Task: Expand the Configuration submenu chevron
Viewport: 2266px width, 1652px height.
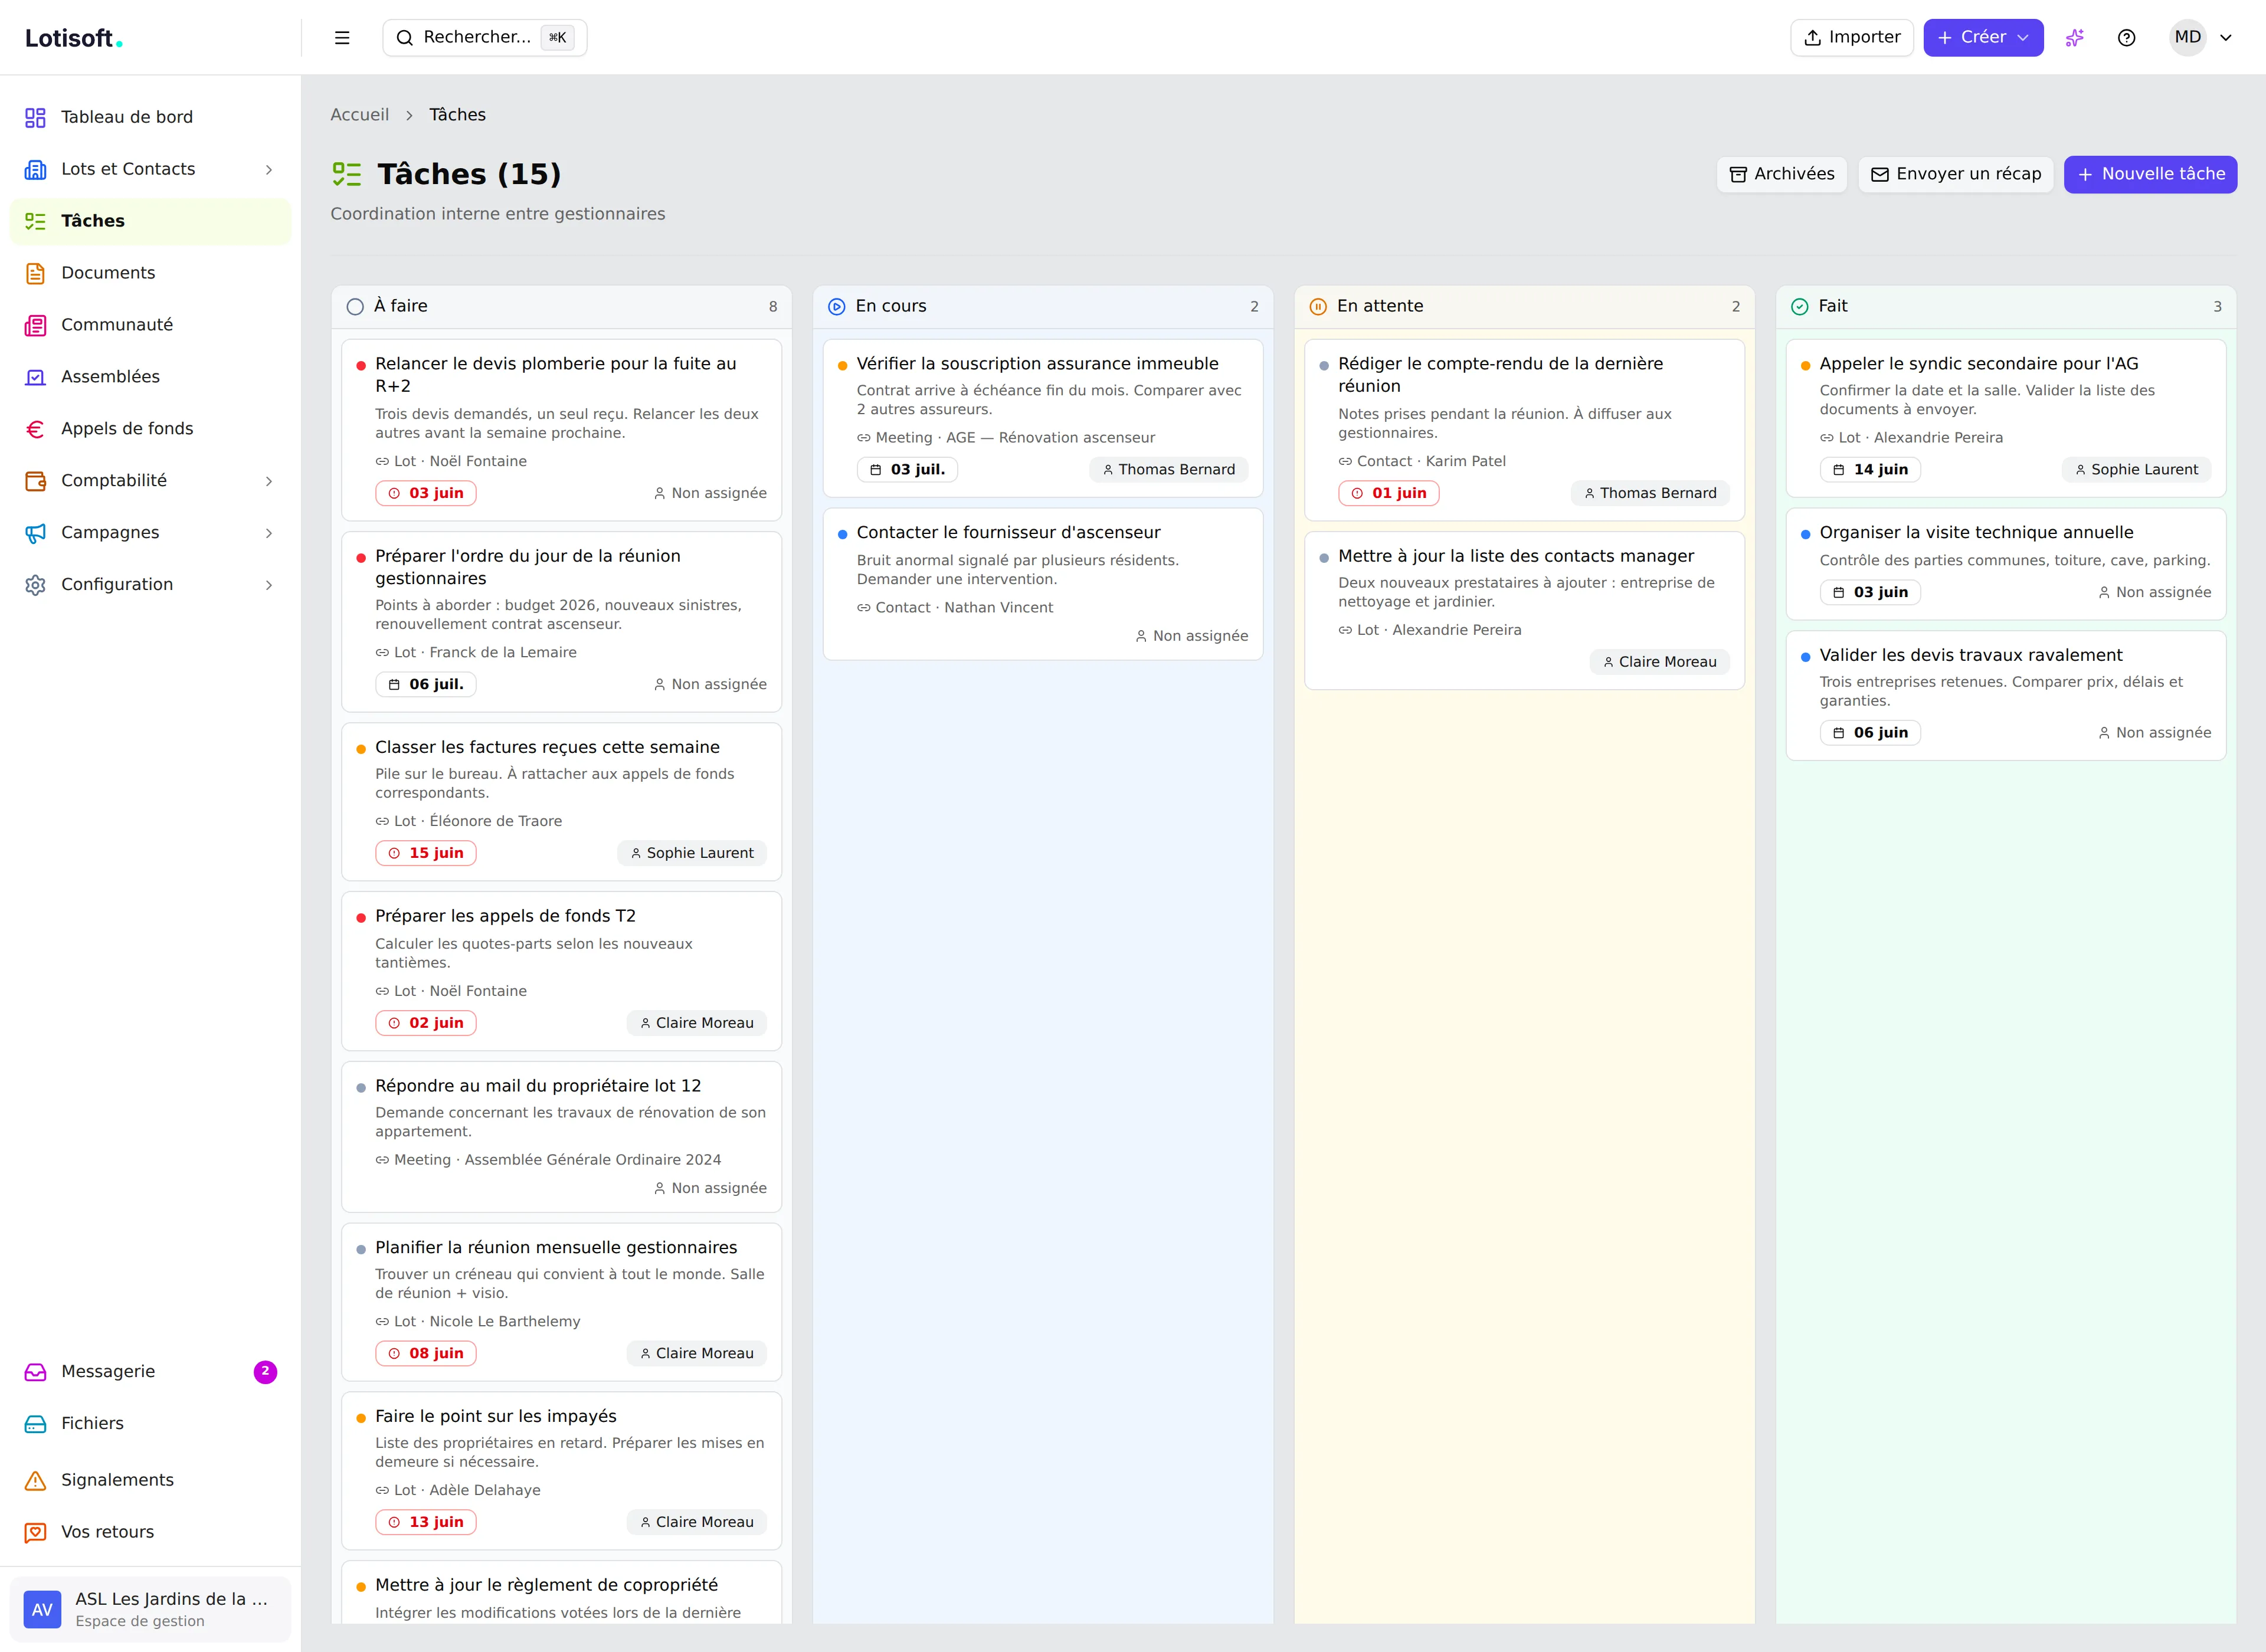Action: 269,585
